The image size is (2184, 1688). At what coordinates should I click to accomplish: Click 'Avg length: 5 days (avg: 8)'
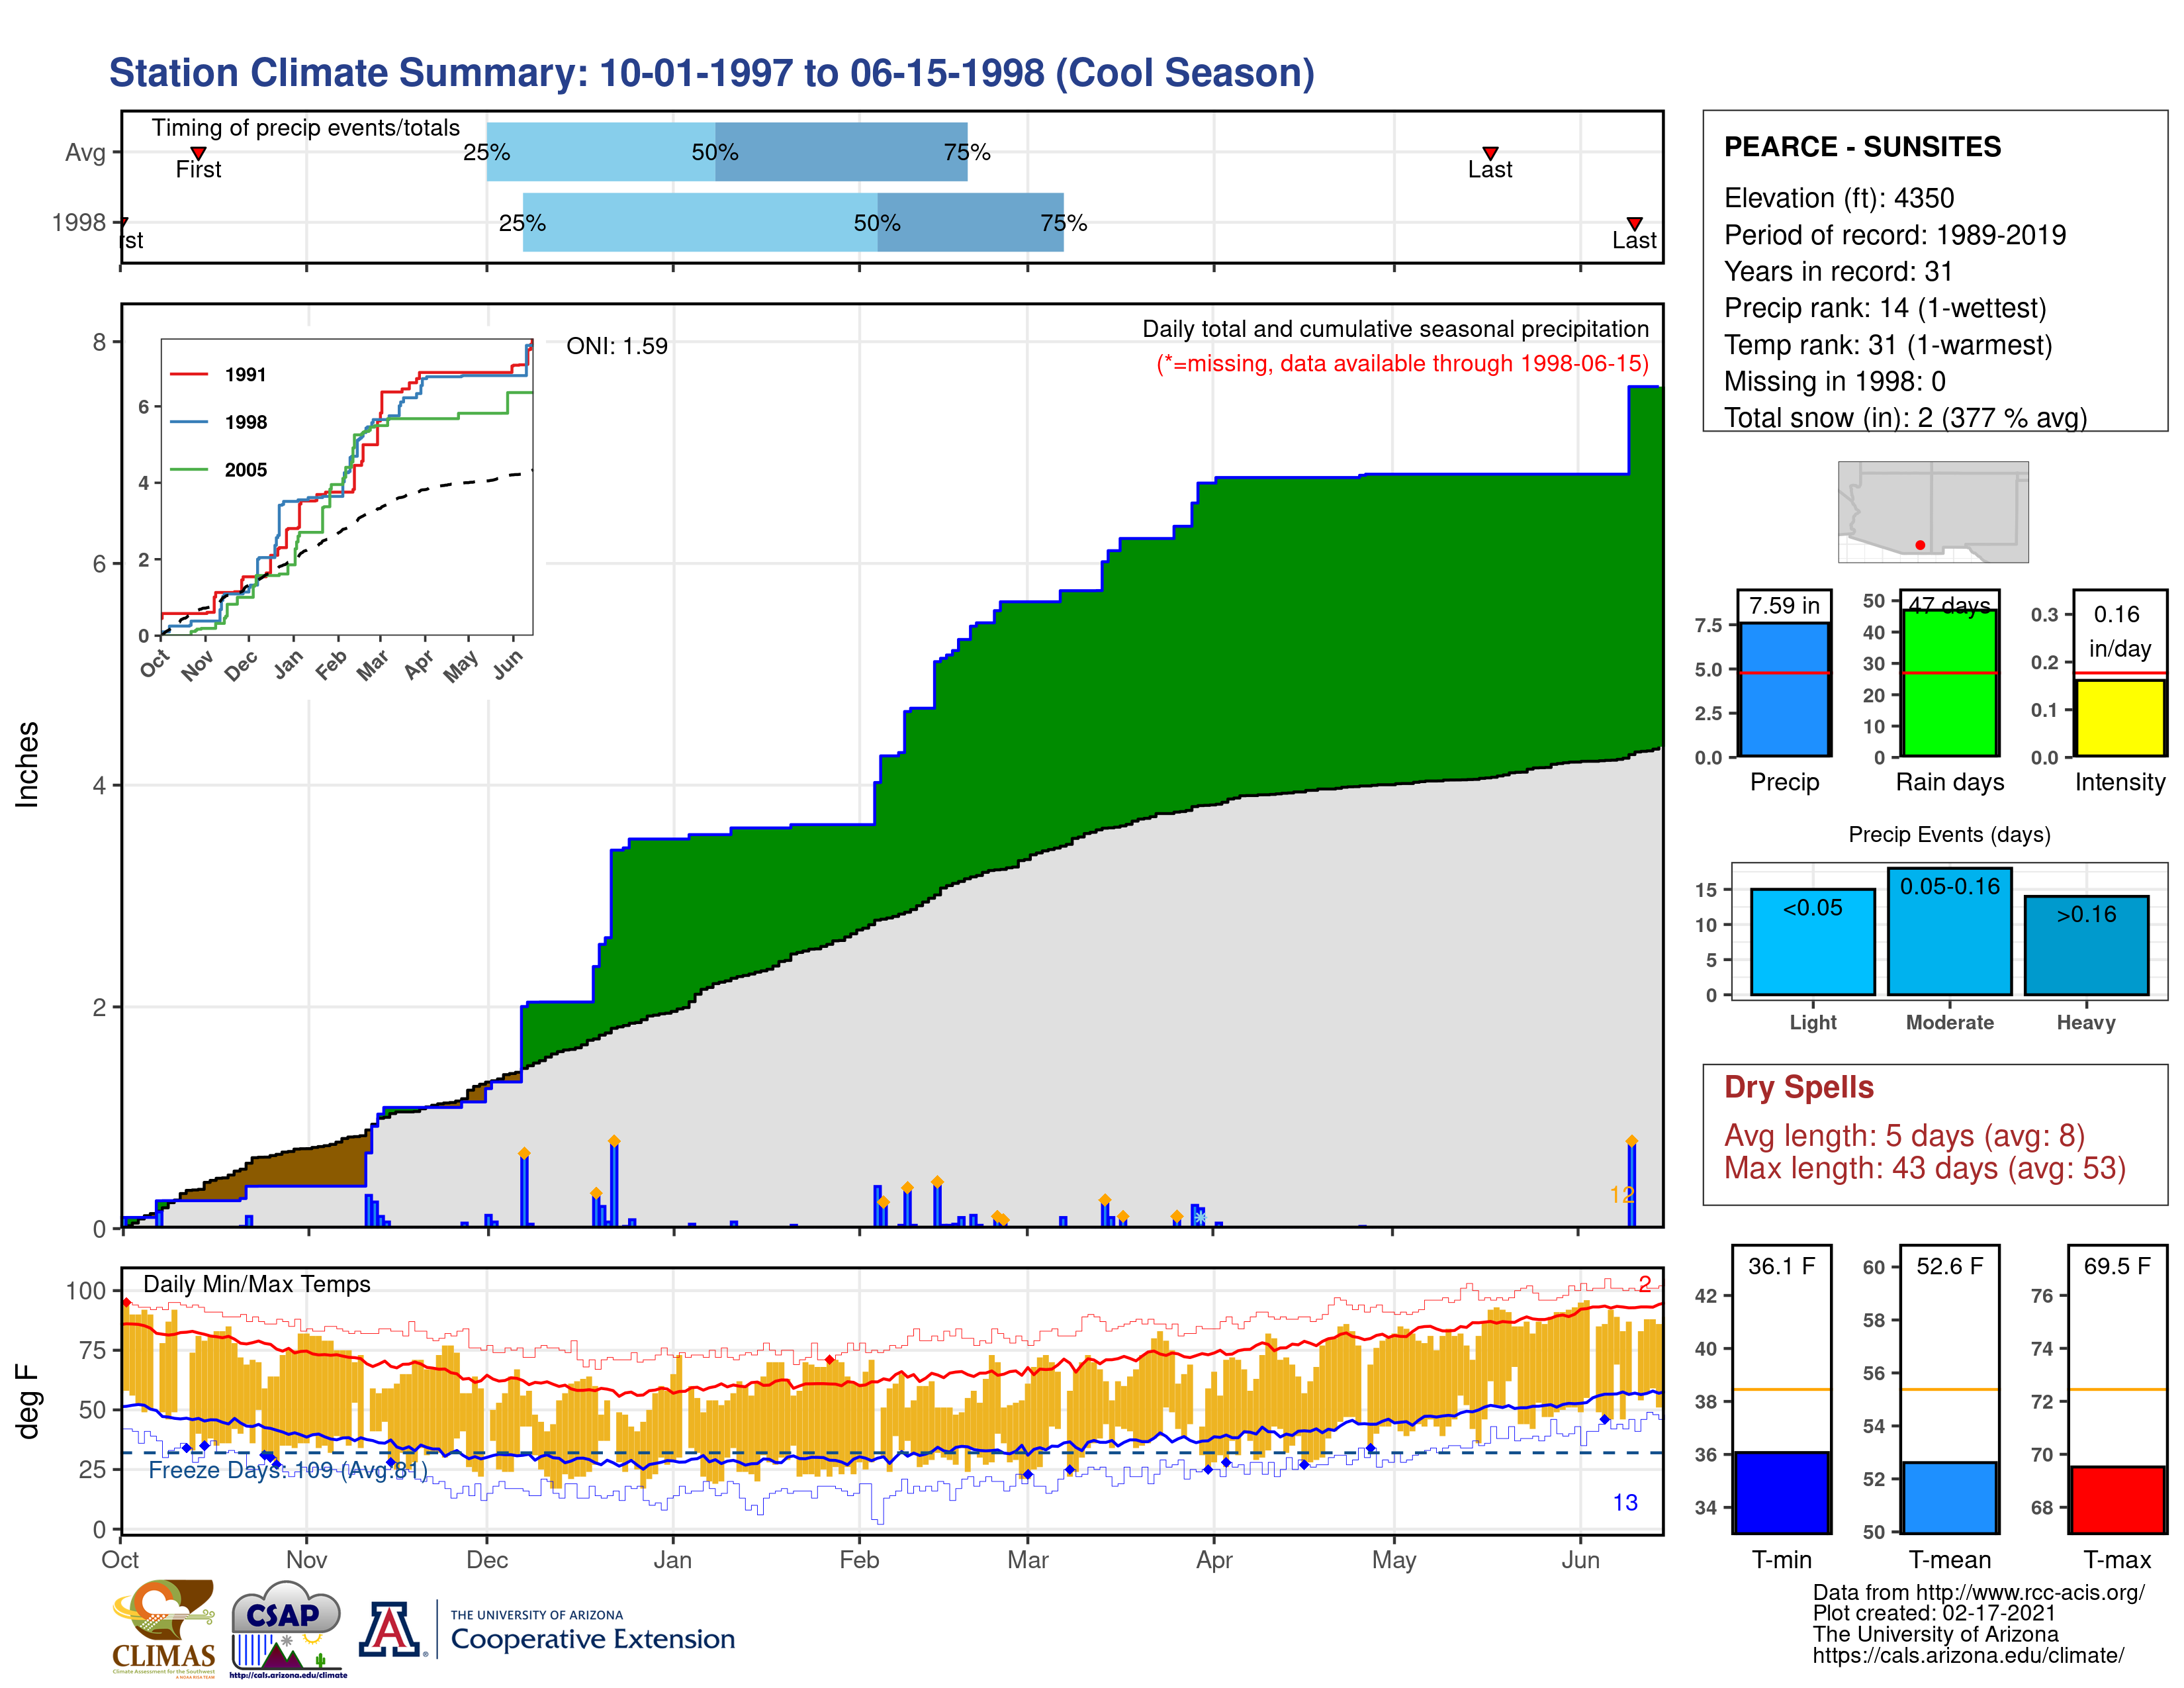coord(1904,1136)
